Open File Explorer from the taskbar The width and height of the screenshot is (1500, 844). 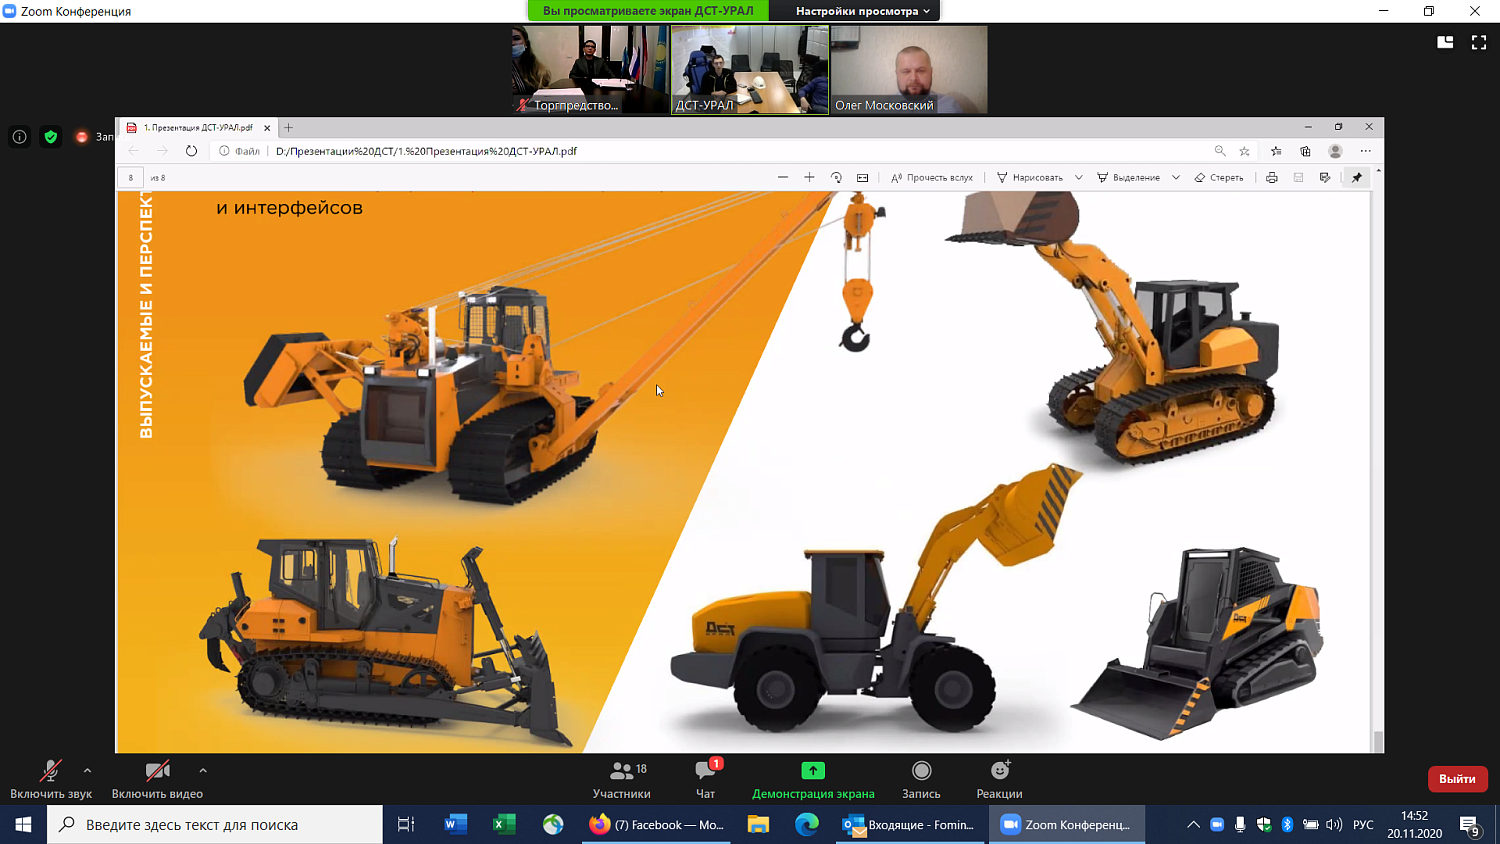coord(758,824)
